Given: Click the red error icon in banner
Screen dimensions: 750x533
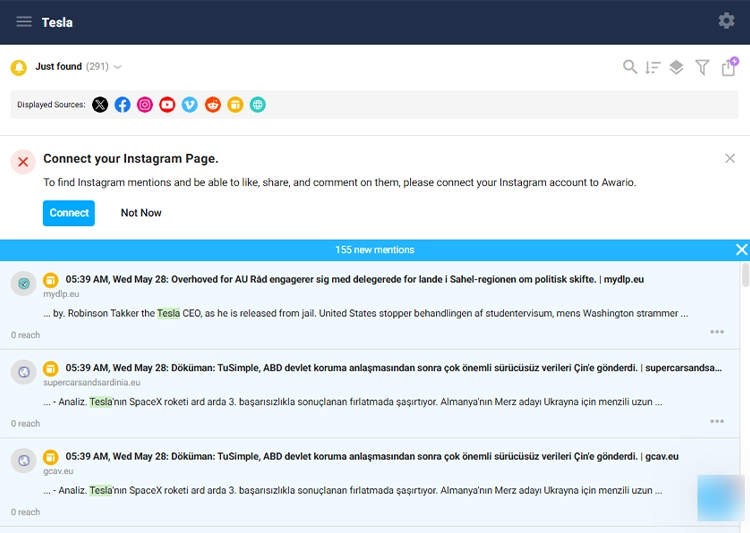Looking at the screenshot, I should [23, 162].
